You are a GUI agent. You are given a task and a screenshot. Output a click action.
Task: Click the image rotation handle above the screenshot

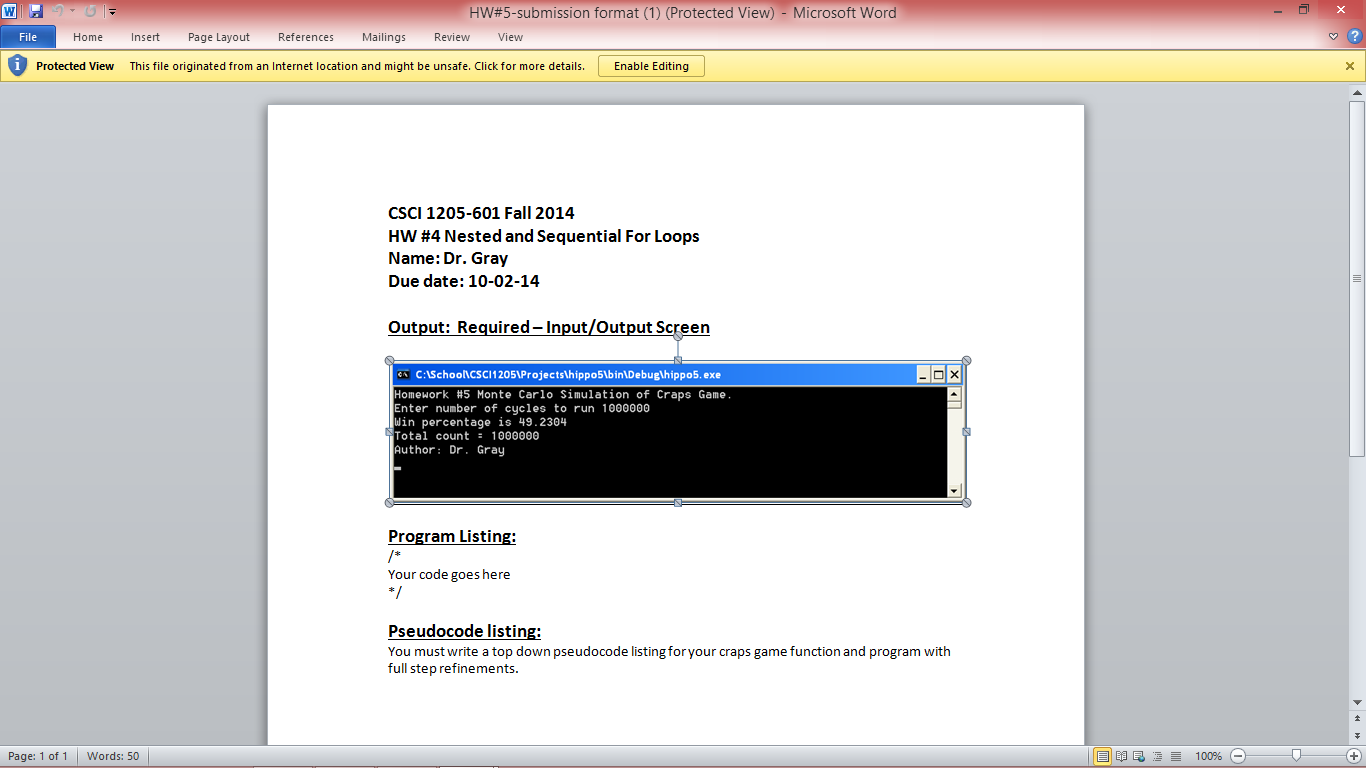(x=677, y=336)
